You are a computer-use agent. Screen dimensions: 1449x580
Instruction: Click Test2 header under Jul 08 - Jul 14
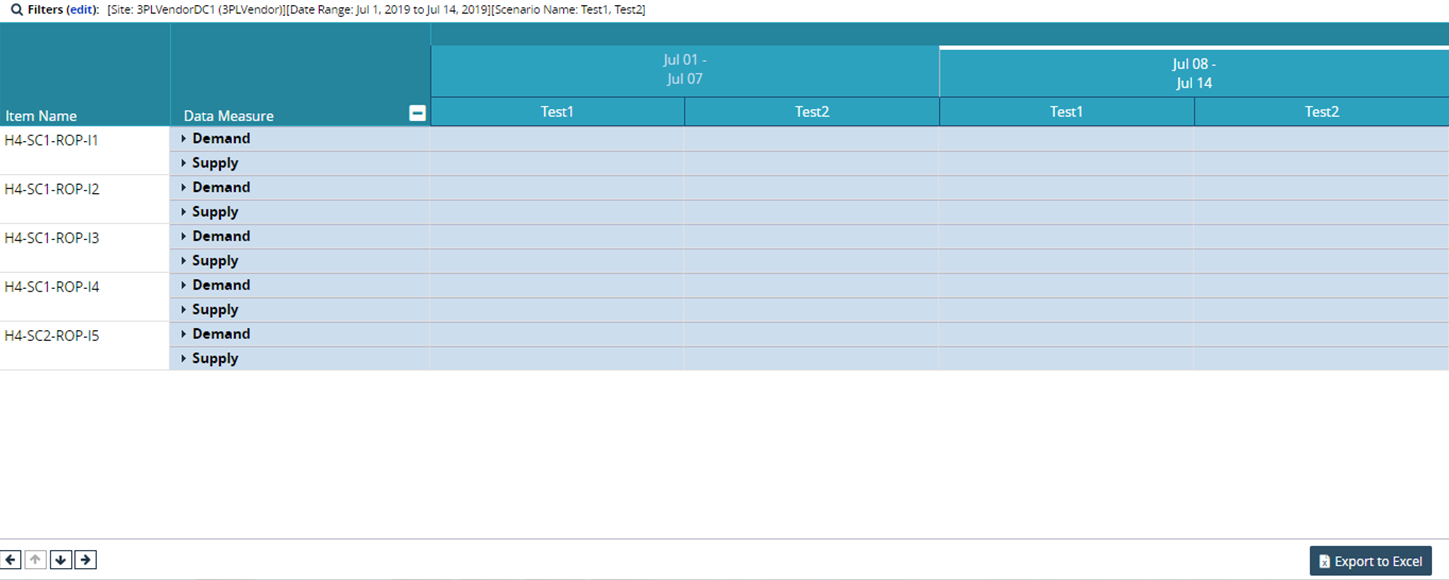(1322, 112)
